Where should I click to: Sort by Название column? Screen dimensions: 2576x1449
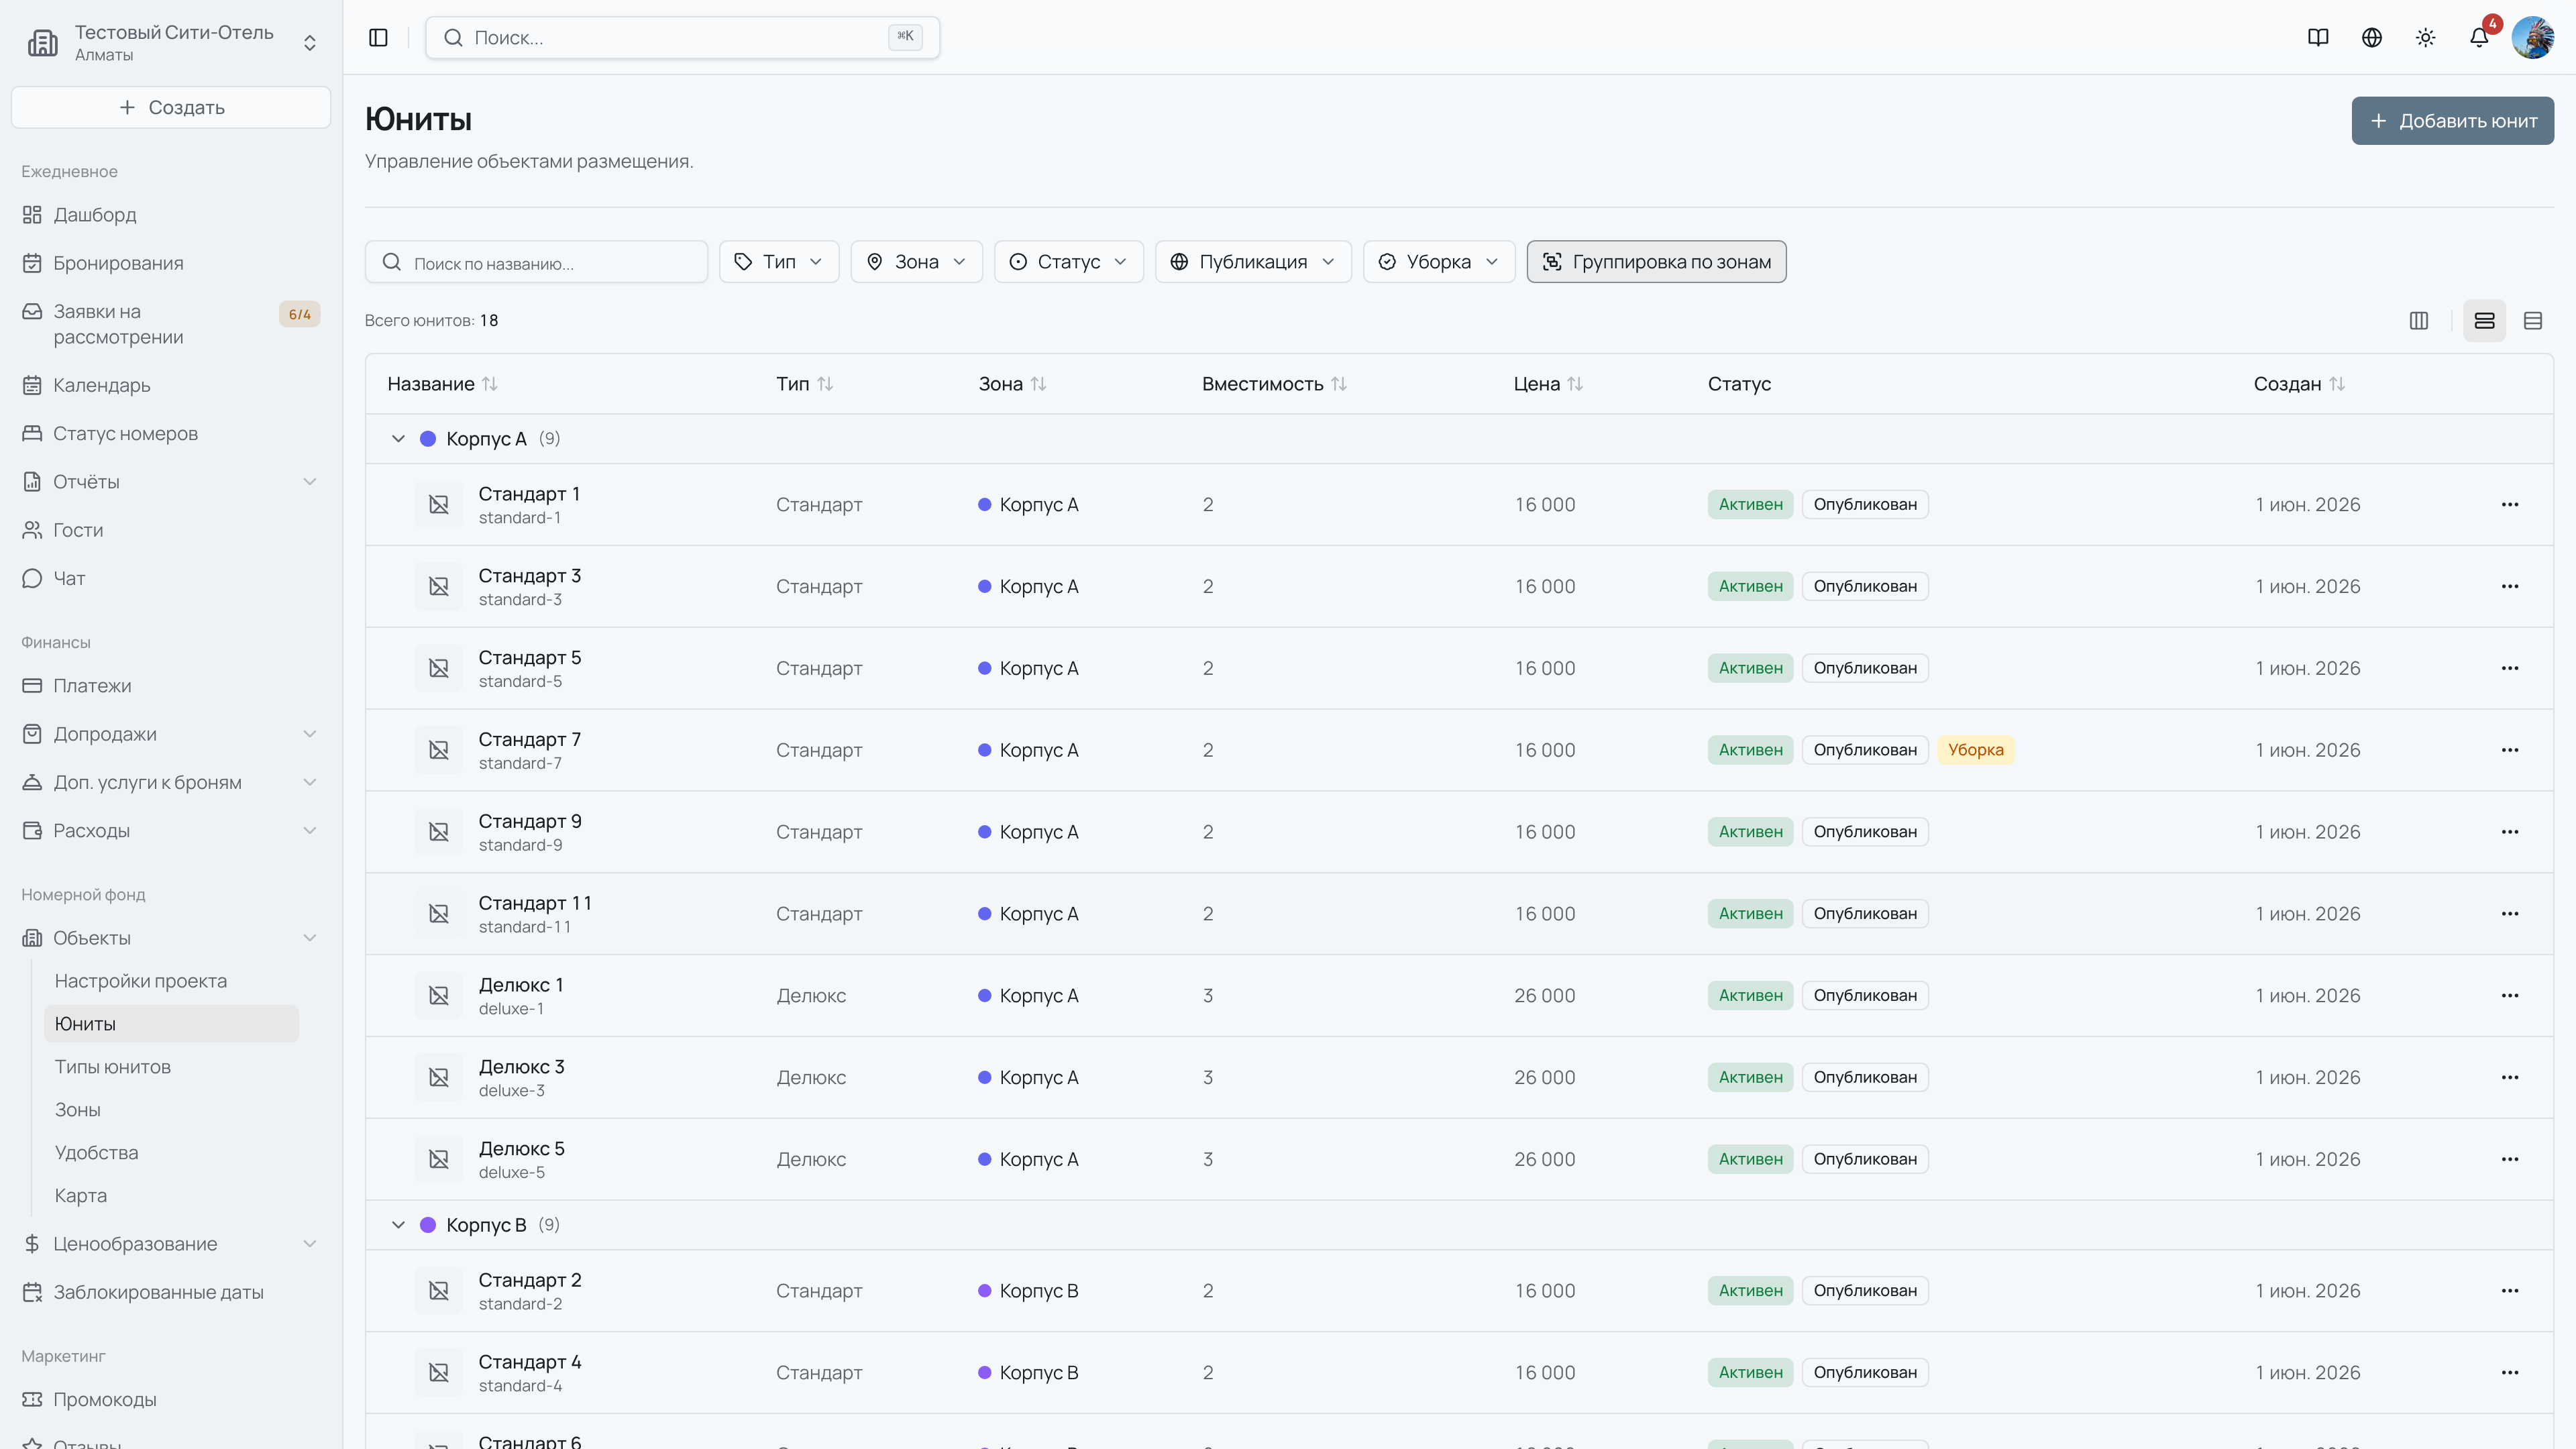tap(442, 384)
